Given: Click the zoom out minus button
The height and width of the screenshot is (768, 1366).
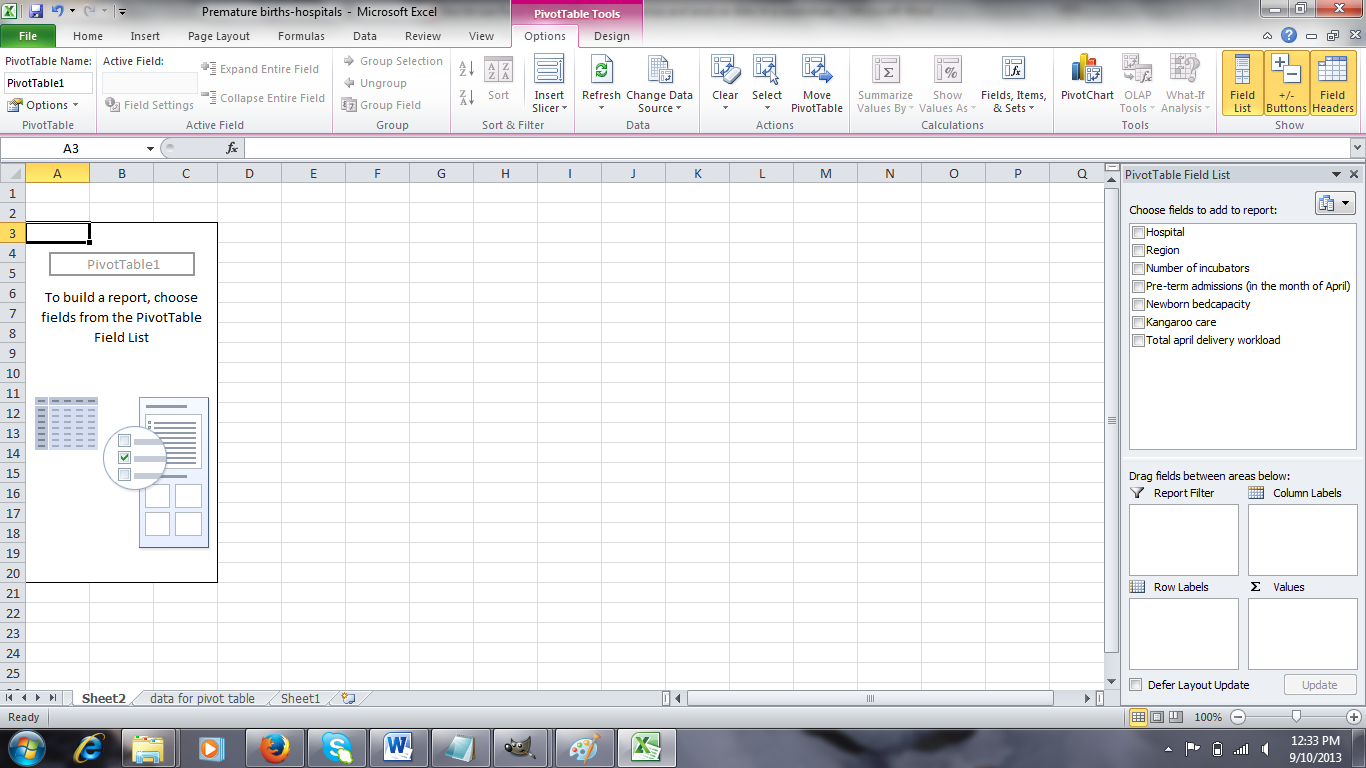Looking at the screenshot, I should pos(1238,717).
